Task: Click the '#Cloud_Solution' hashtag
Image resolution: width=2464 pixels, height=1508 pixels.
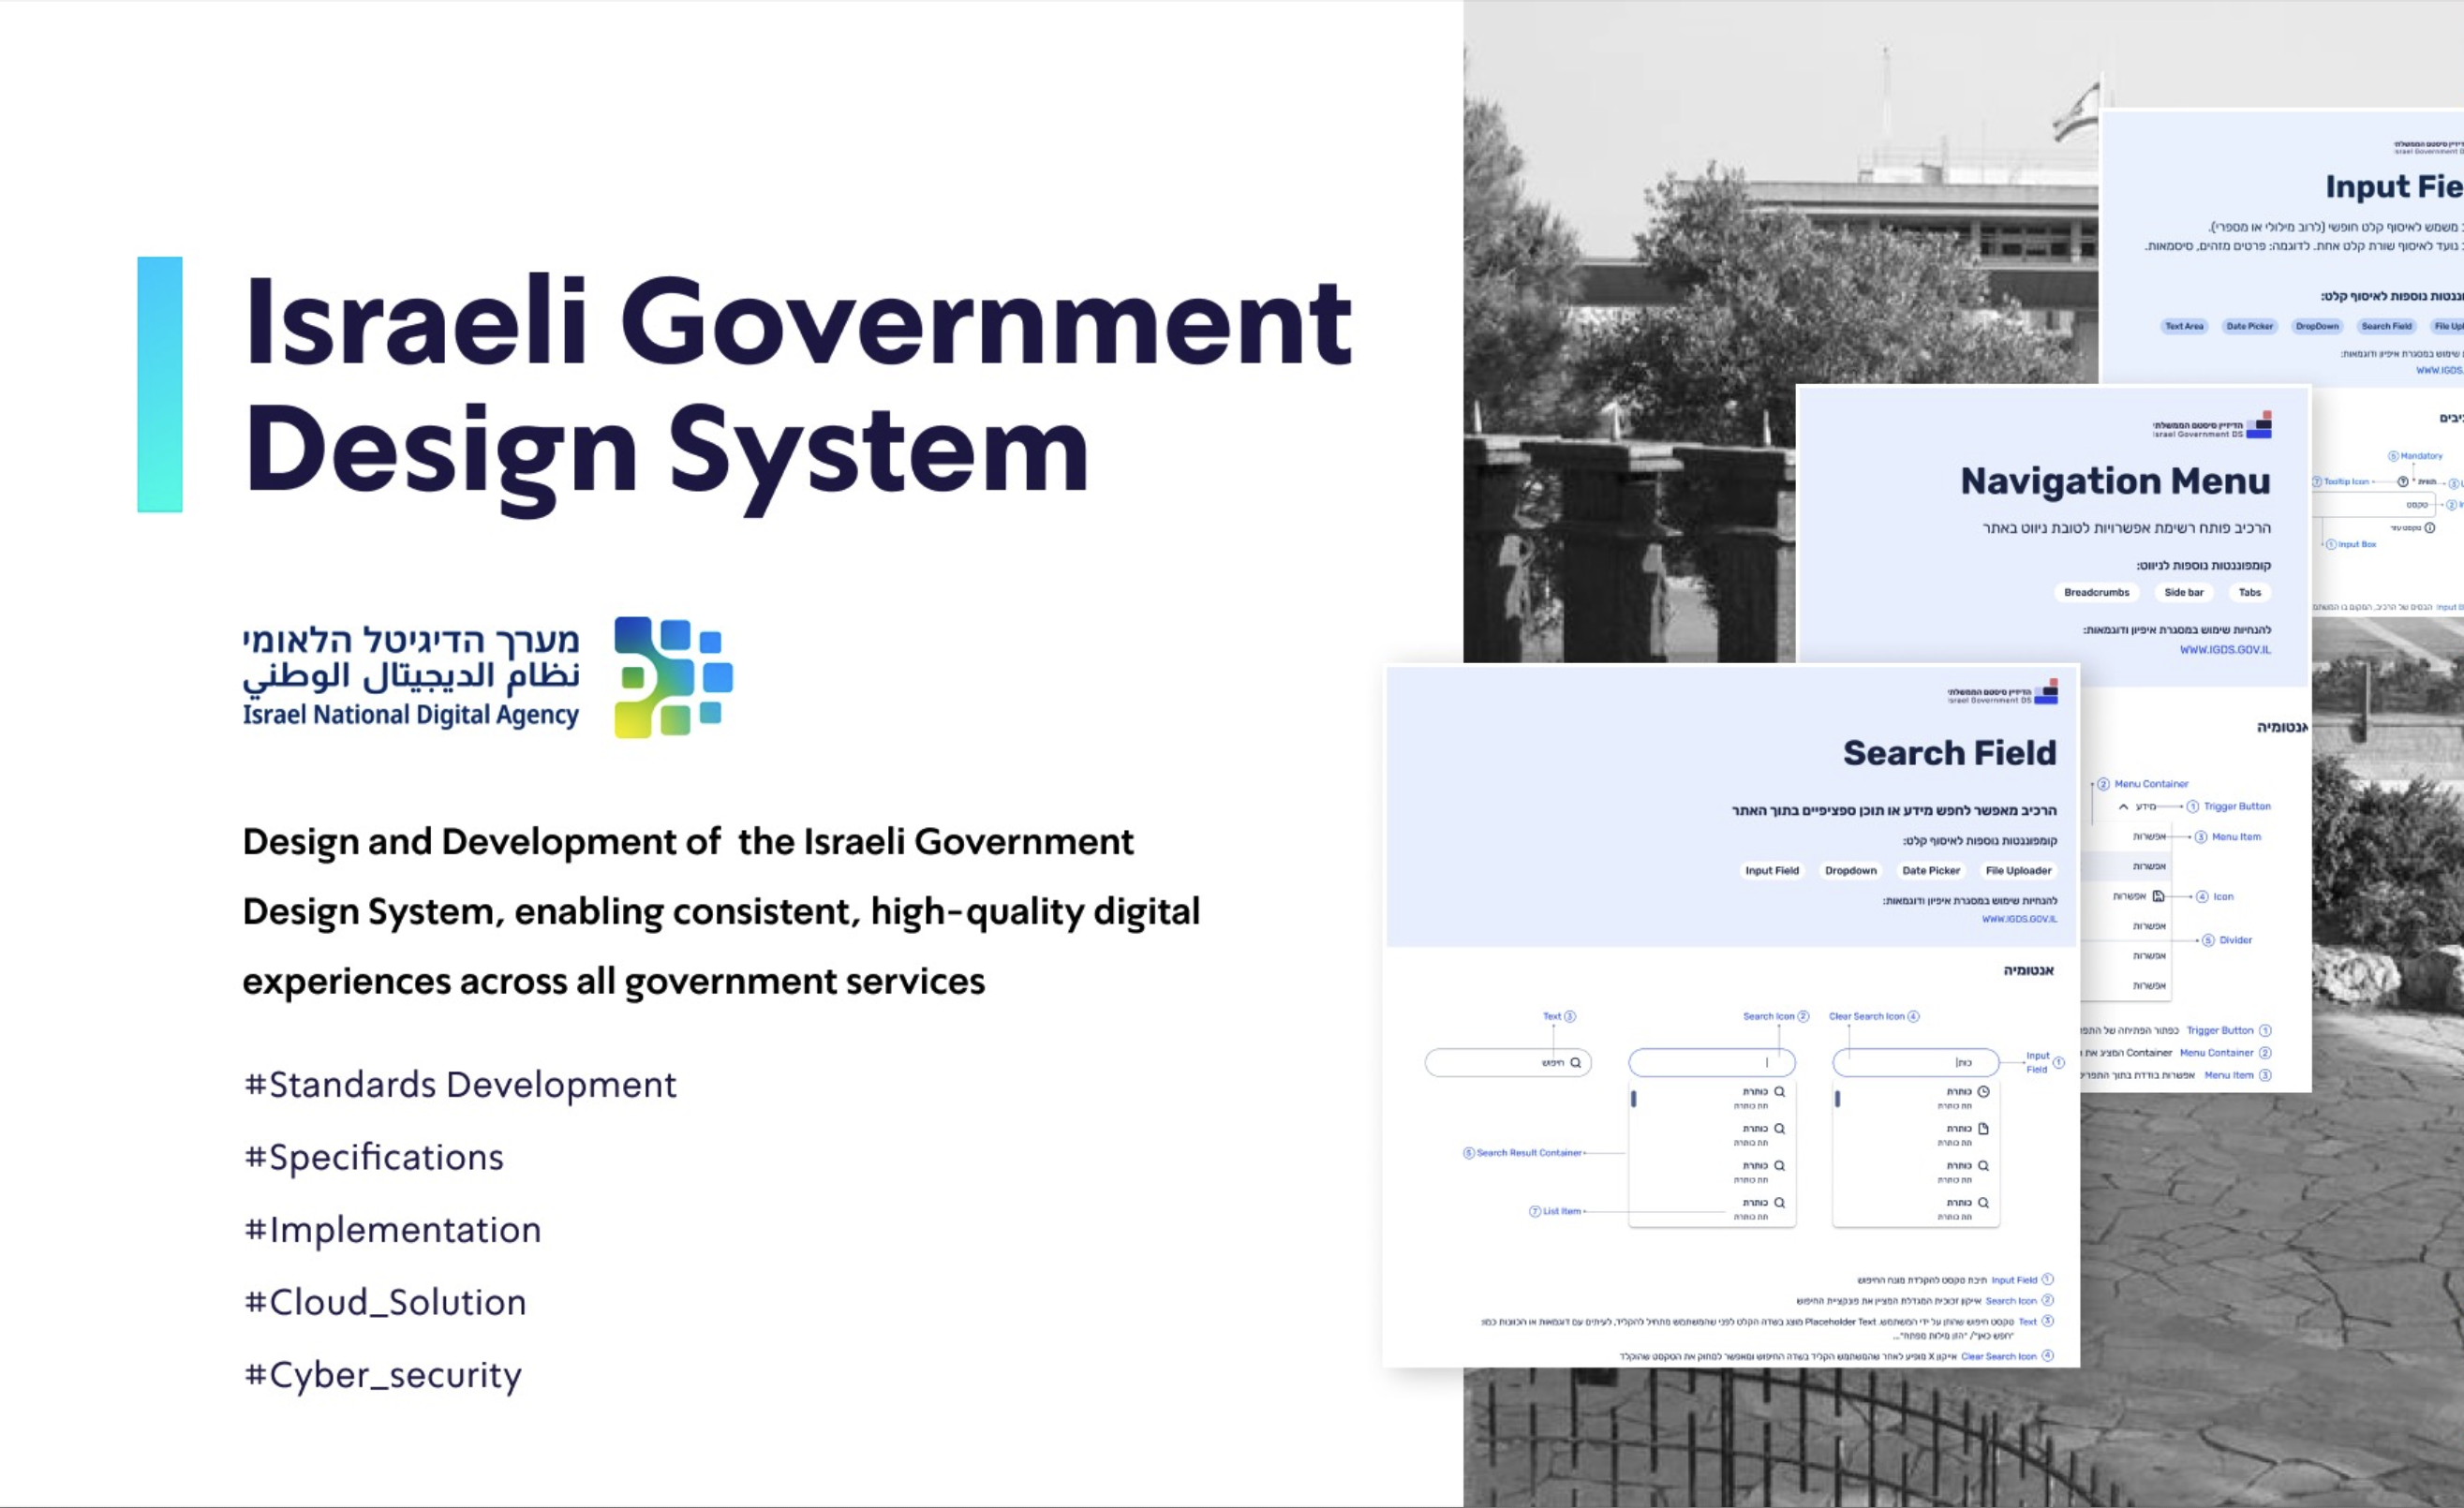Action: pos(385,1303)
